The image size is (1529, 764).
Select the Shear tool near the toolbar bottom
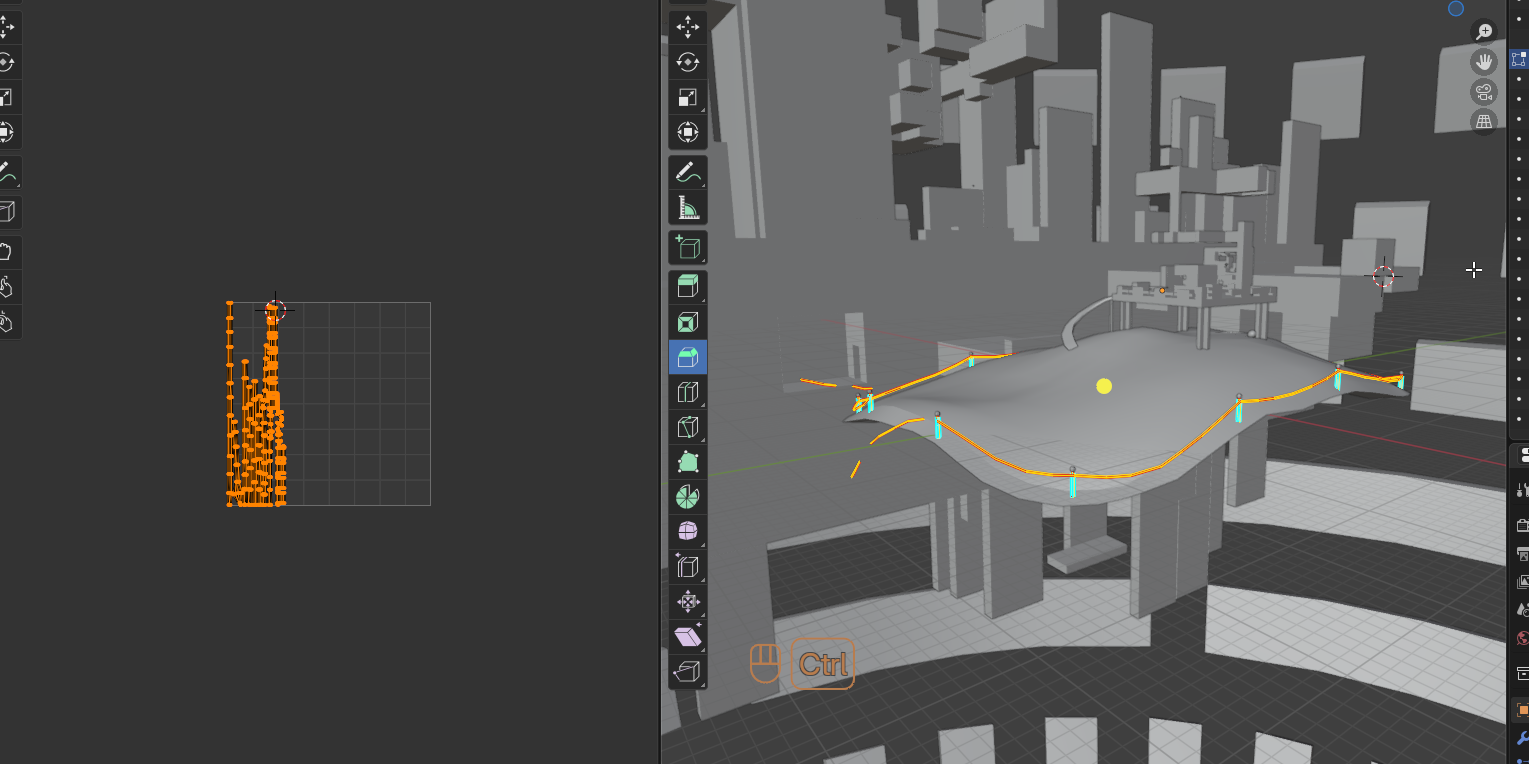688,636
